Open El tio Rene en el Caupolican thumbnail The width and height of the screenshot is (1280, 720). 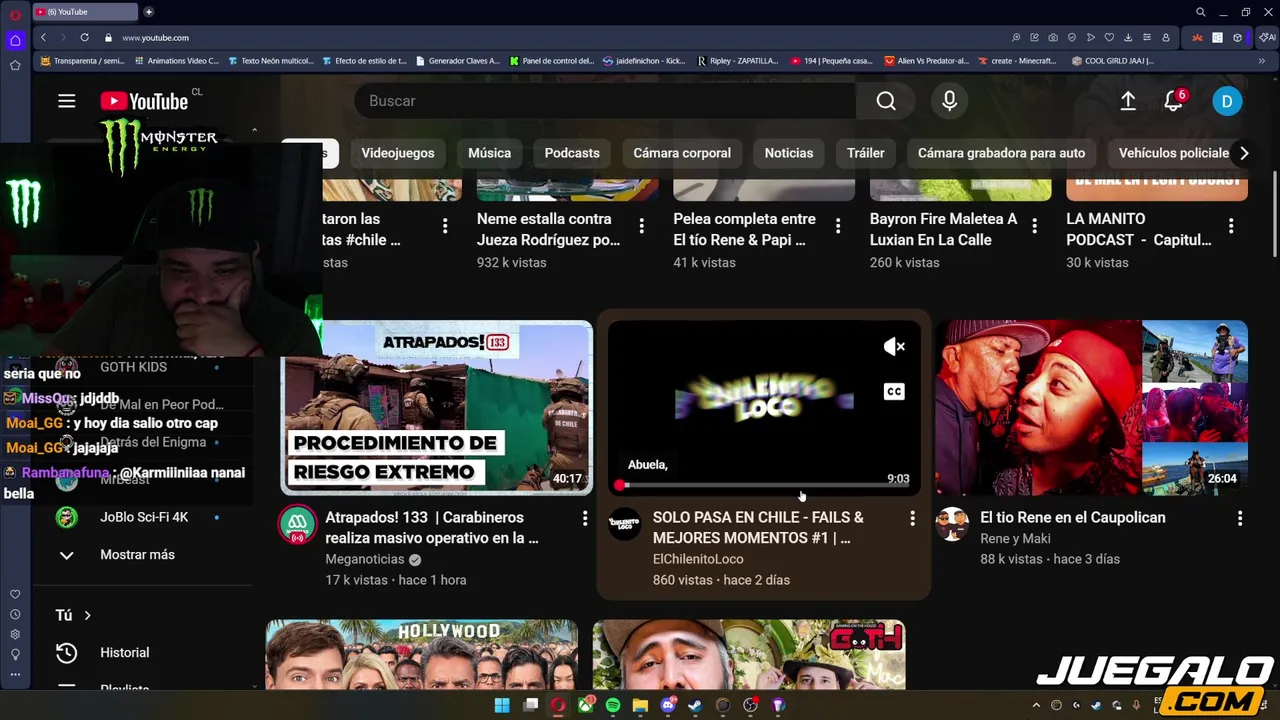point(1092,407)
